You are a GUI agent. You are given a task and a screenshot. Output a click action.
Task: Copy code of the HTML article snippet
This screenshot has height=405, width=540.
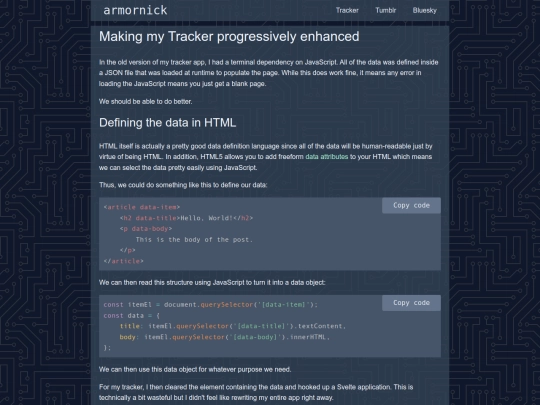(411, 205)
